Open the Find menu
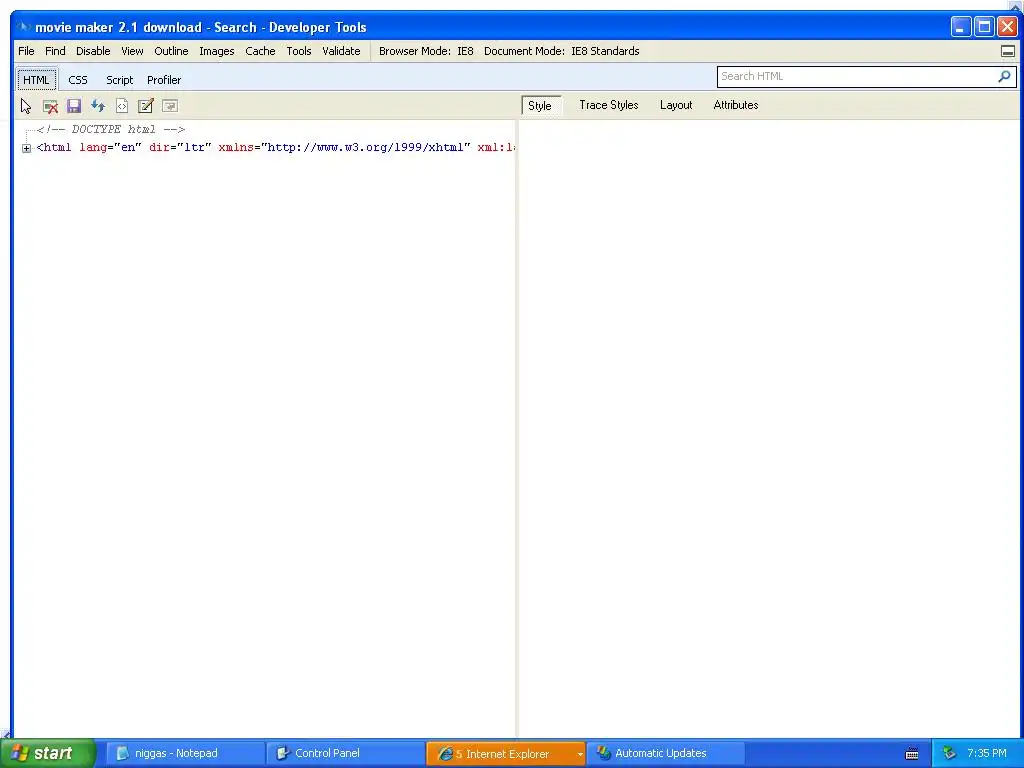The height and width of the screenshot is (768, 1024). tap(55, 51)
